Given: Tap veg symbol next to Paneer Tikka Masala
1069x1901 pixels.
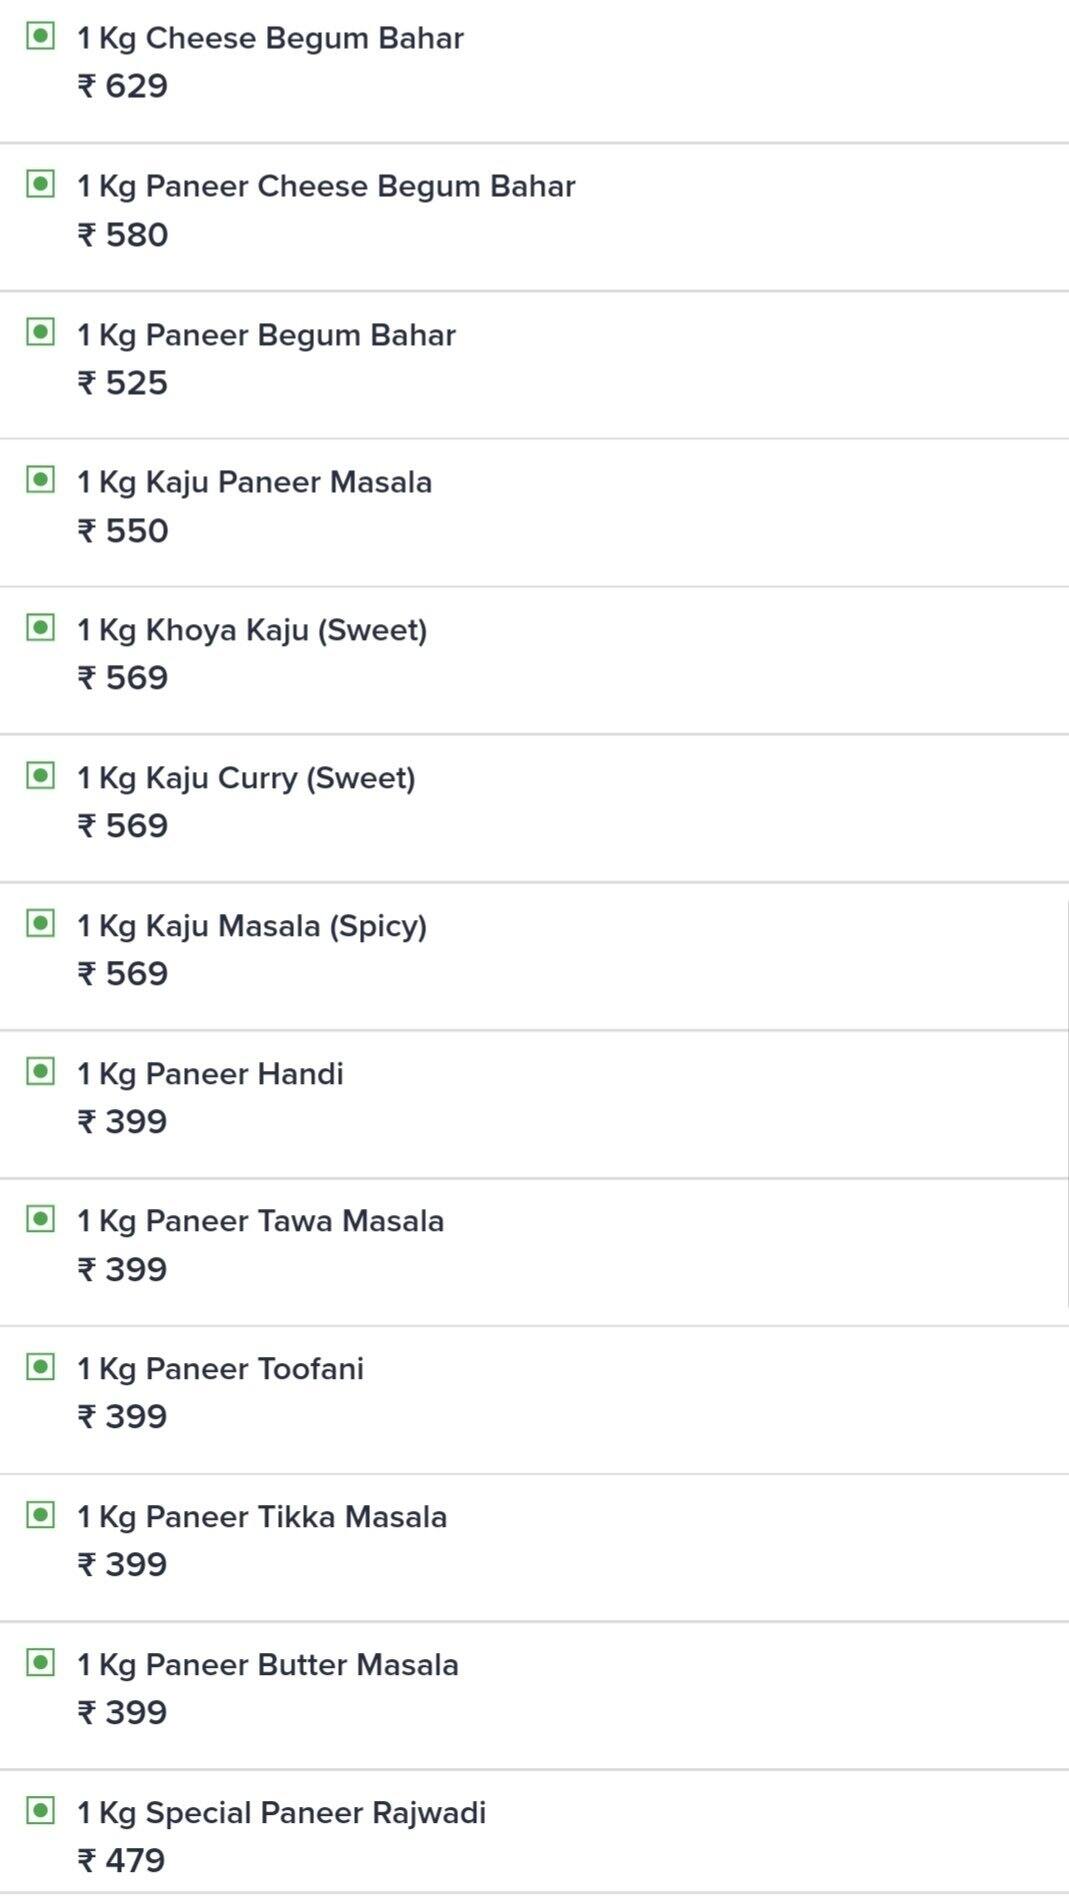Looking at the screenshot, I should tap(40, 1515).
